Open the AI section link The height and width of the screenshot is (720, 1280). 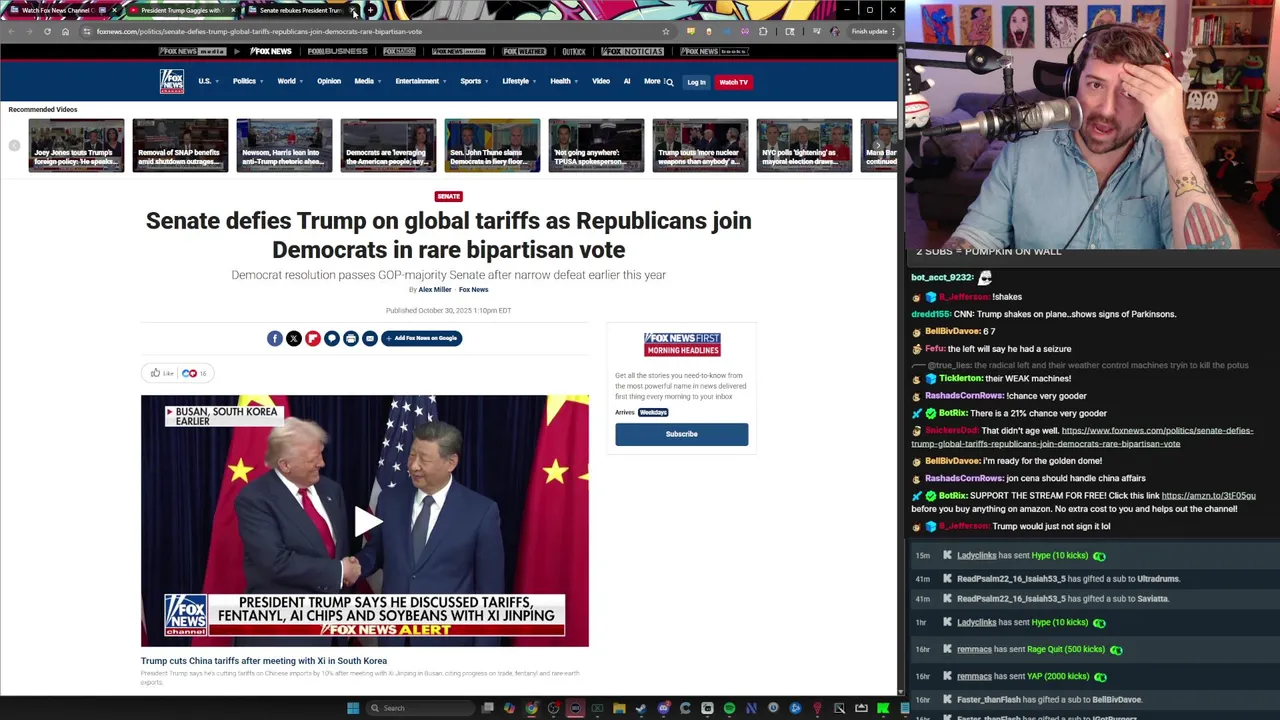point(627,81)
